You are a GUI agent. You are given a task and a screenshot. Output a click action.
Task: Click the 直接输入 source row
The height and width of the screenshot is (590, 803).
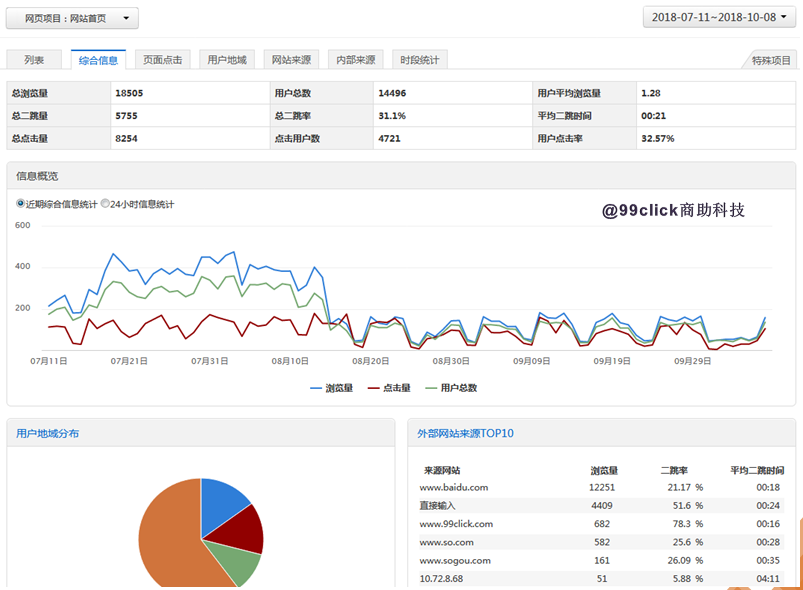pyautogui.click(x=602, y=505)
